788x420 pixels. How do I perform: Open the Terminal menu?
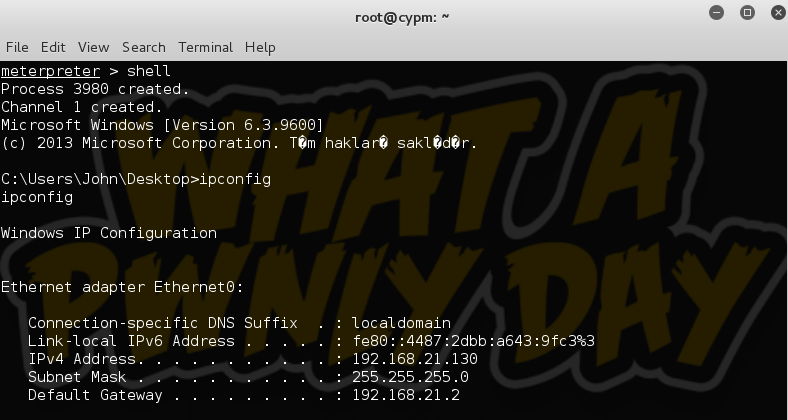pos(206,47)
